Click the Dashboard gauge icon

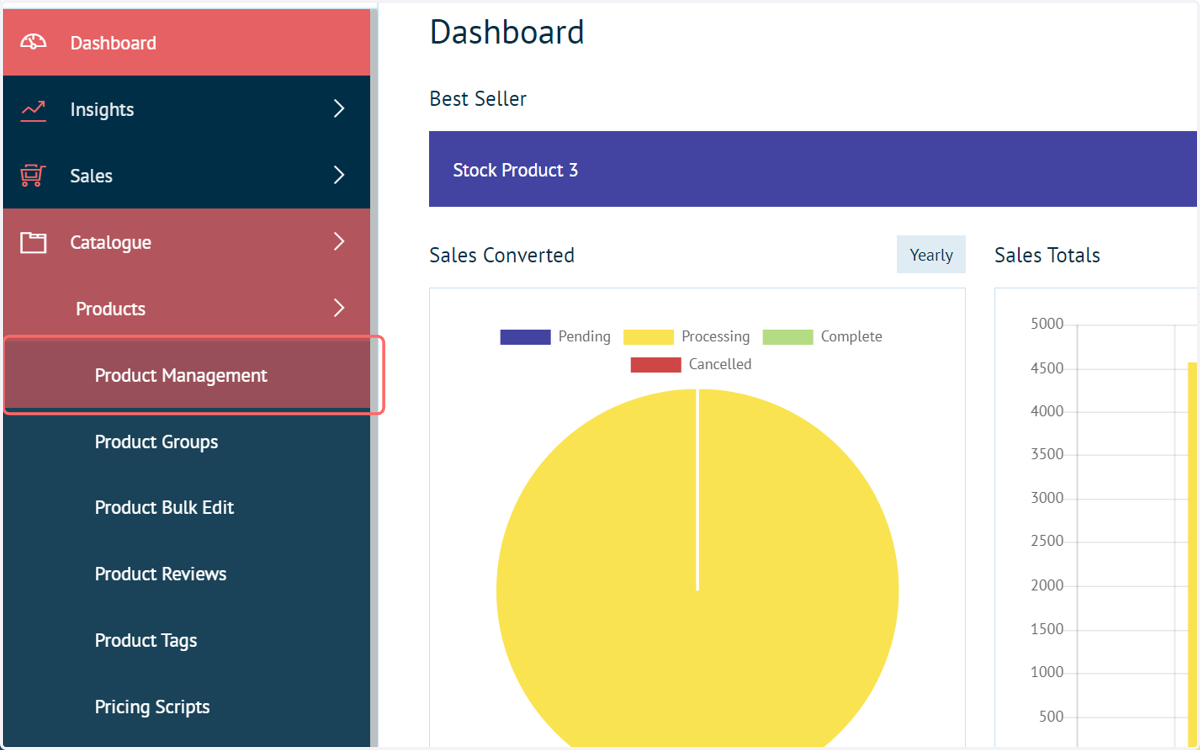point(33,42)
